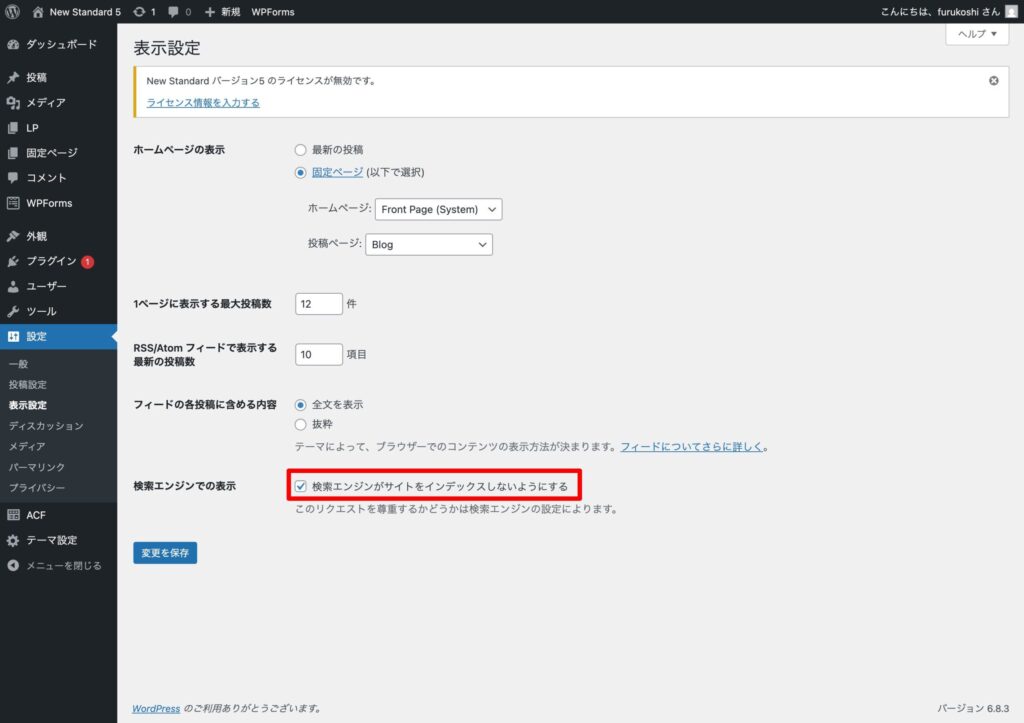Click the 変更を保存 save button

(165, 553)
